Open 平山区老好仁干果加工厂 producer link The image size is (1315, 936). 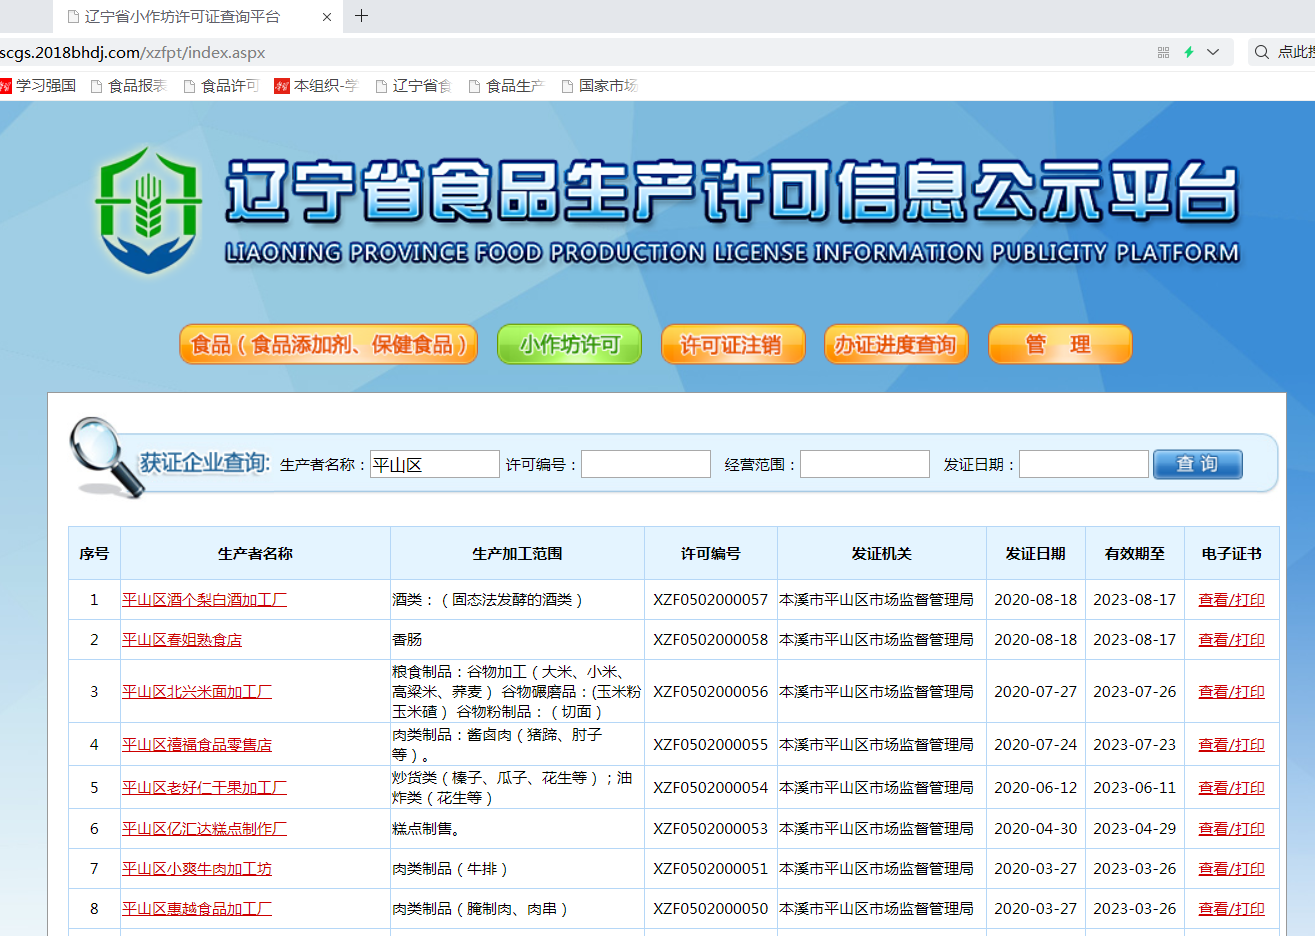pyautogui.click(x=204, y=788)
